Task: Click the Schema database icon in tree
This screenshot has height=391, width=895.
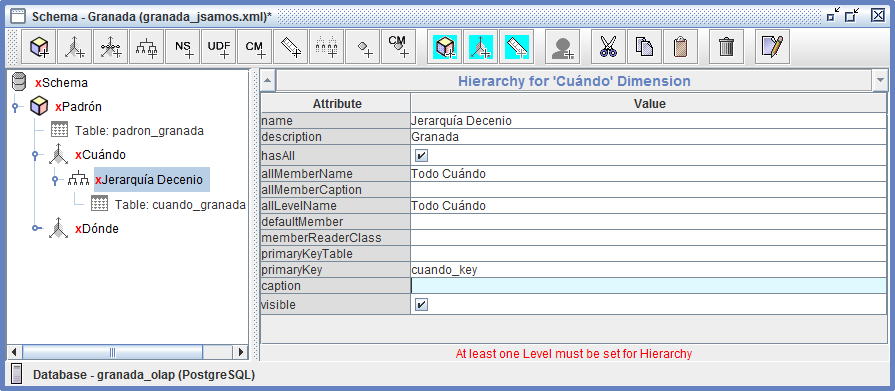Action: click(19, 82)
